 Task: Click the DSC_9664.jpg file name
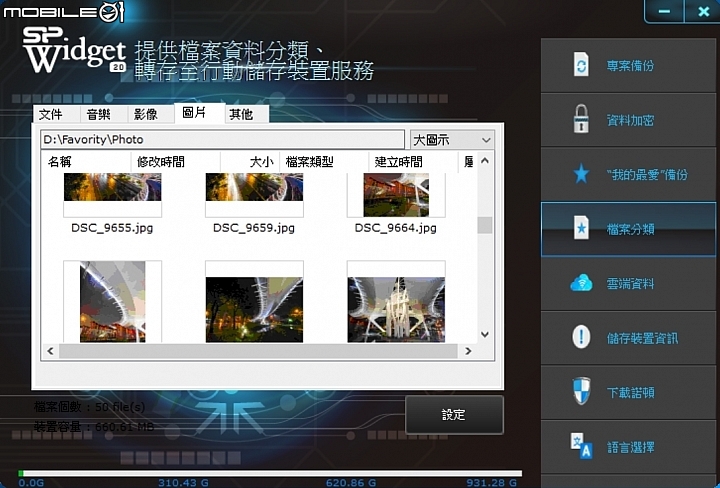pos(395,228)
